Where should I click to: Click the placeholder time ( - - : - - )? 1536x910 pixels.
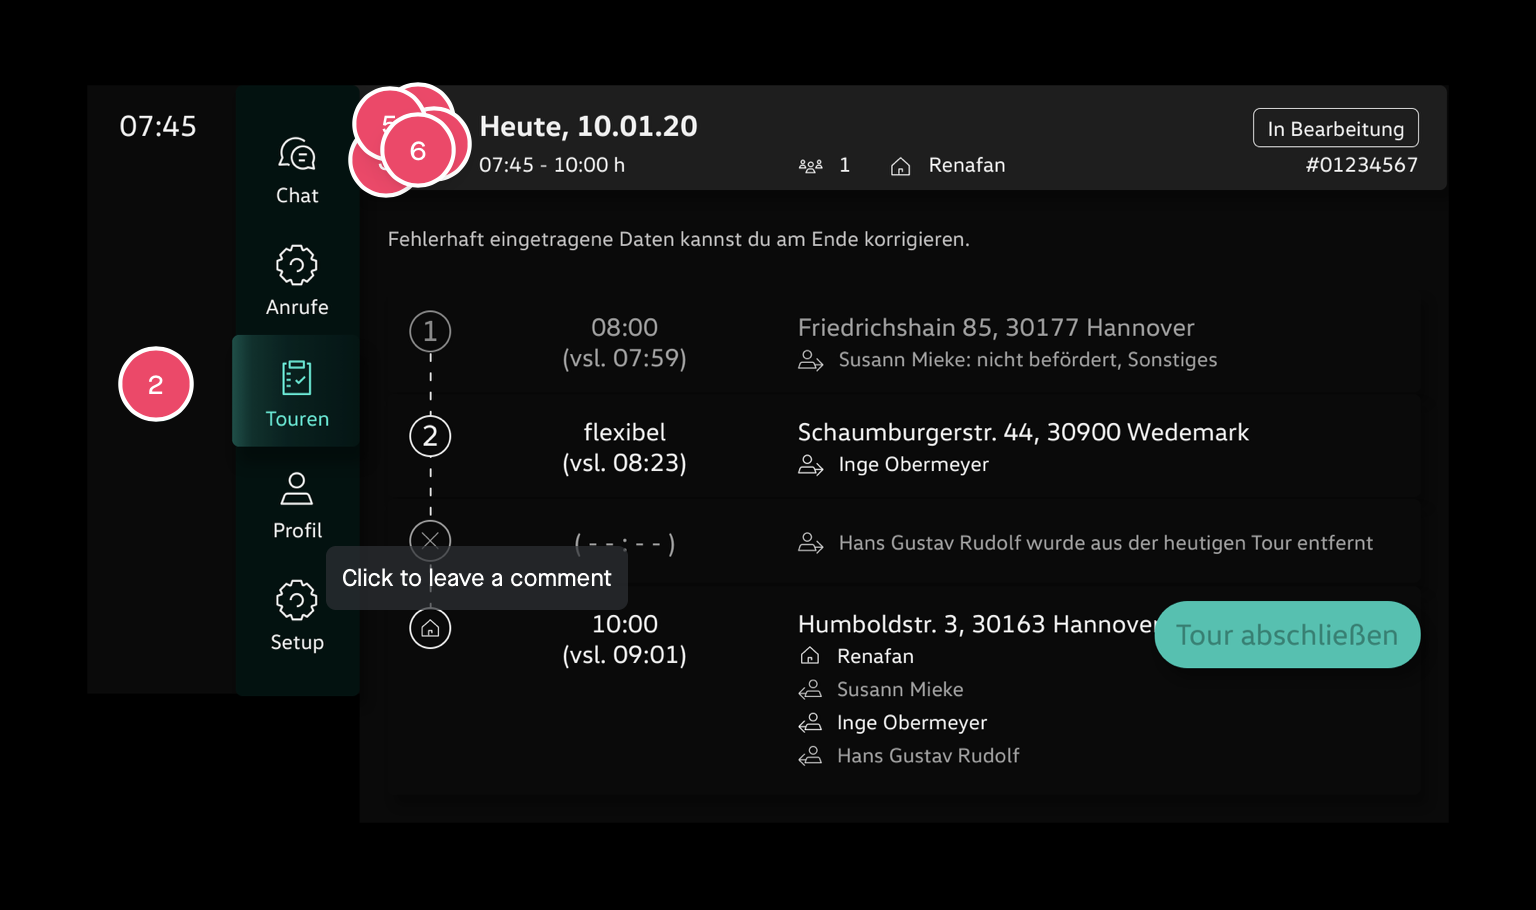(624, 543)
